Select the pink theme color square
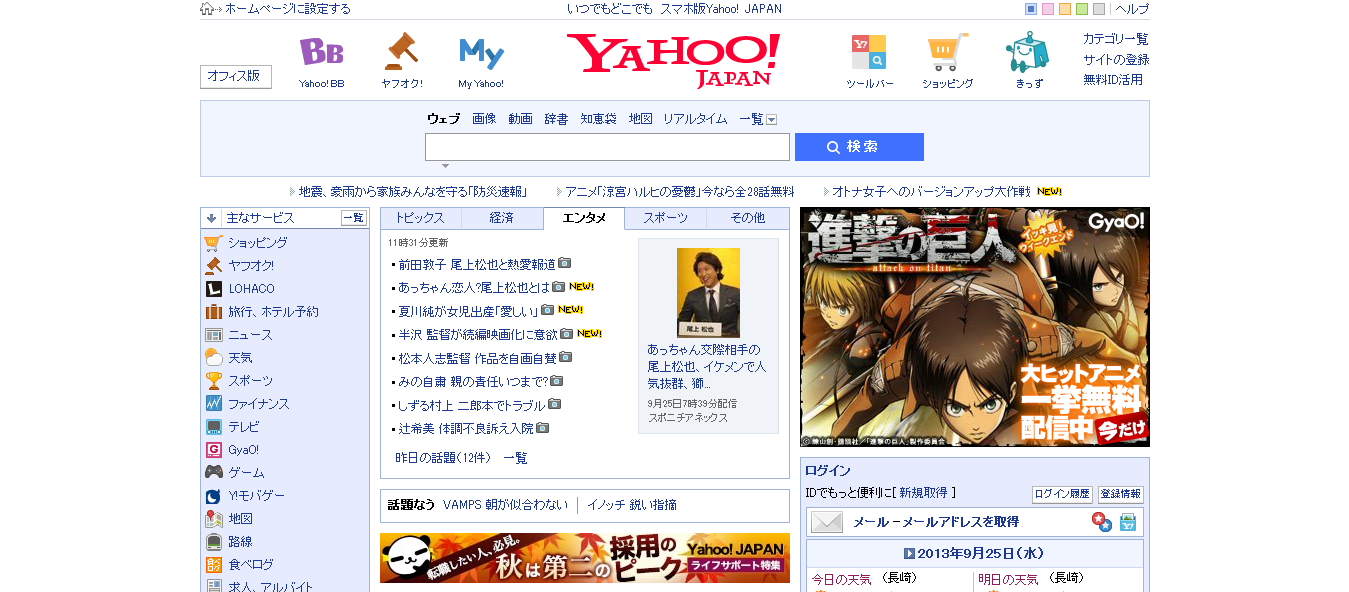 tap(1048, 9)
